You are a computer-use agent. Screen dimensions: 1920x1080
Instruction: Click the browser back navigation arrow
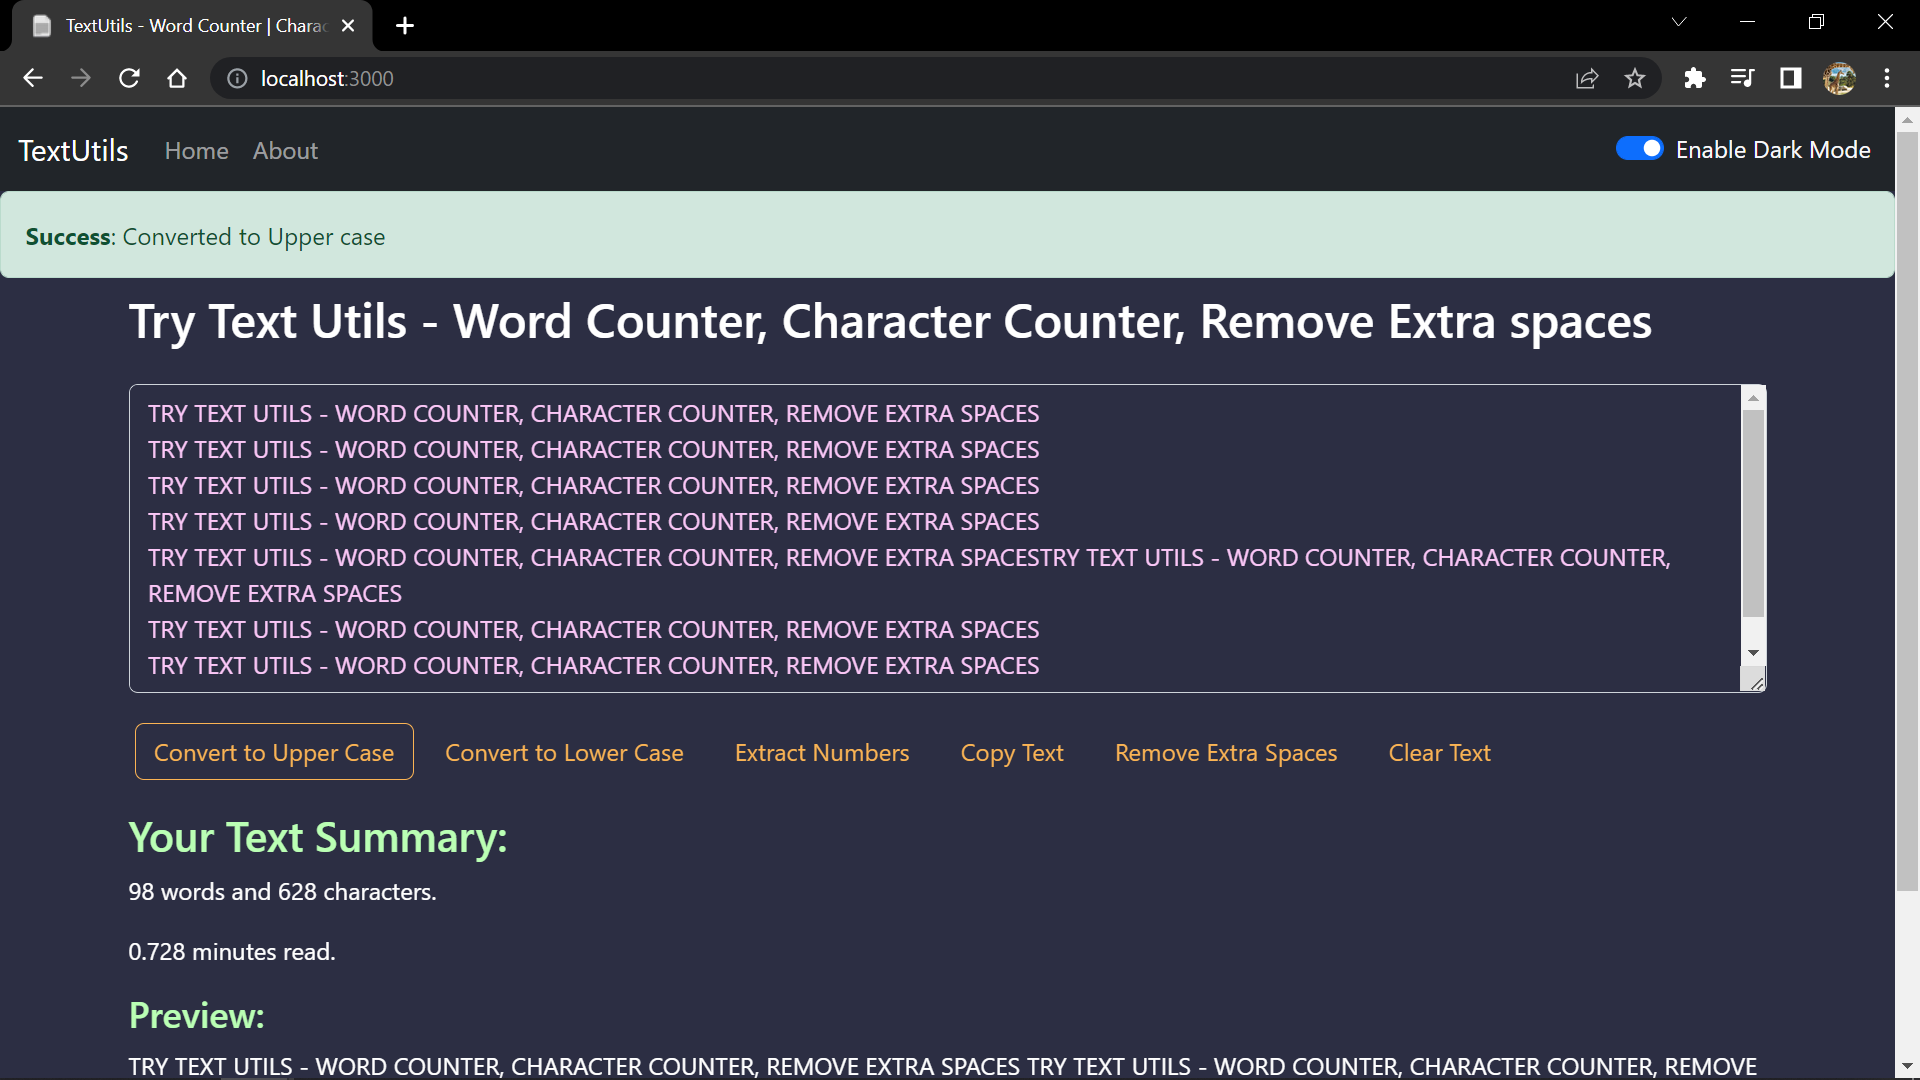tap(33, 78)
